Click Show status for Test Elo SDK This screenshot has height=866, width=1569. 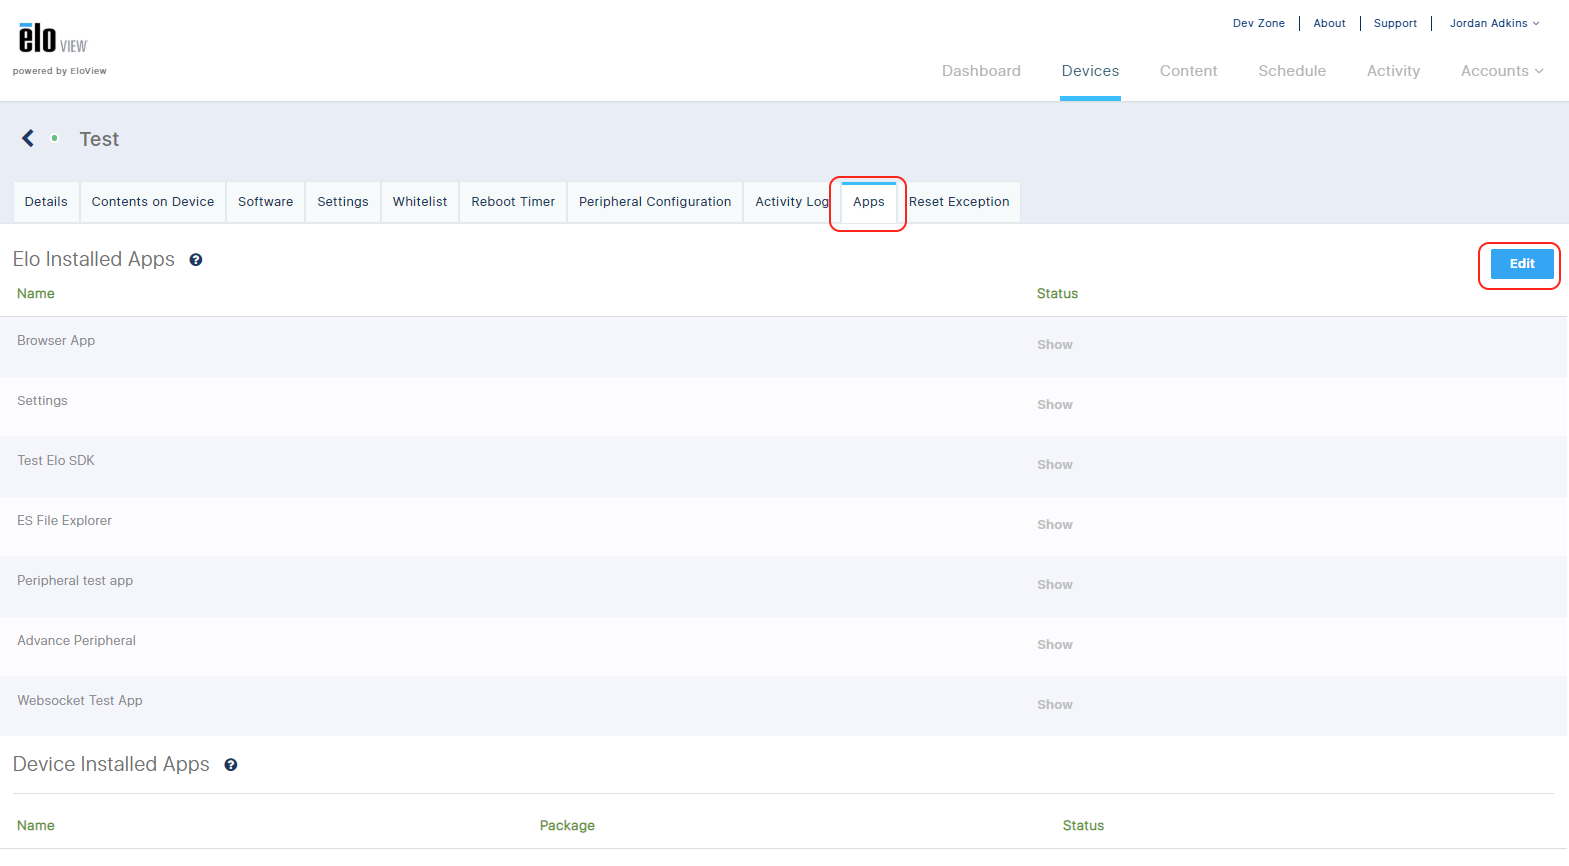click(x=1055, y=465)
